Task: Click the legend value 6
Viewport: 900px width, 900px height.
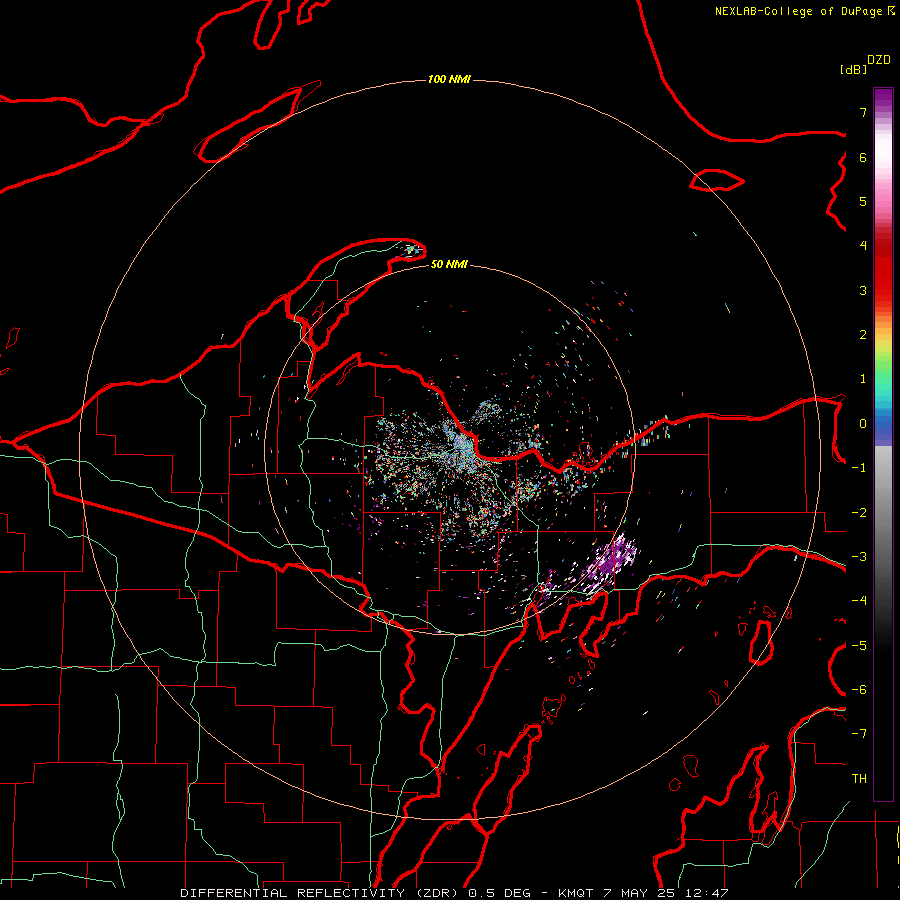Action: 863,157
